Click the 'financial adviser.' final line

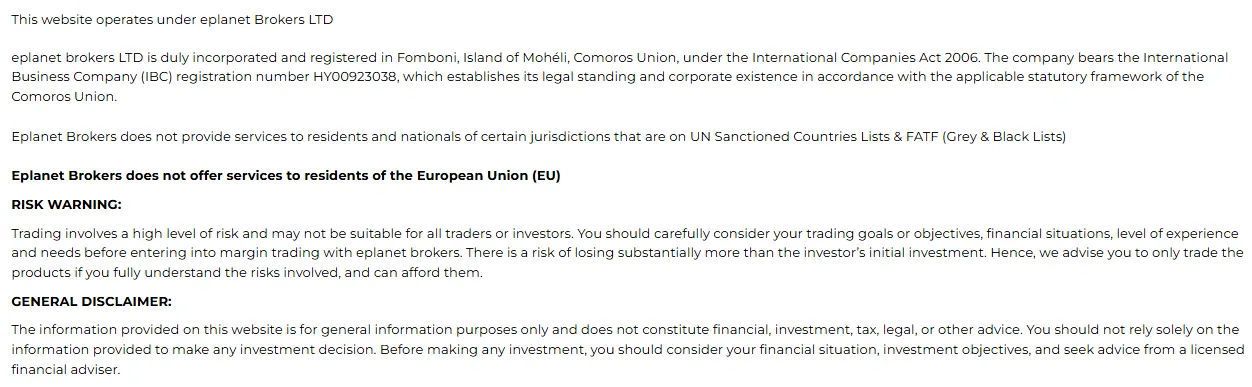point(65,370)
